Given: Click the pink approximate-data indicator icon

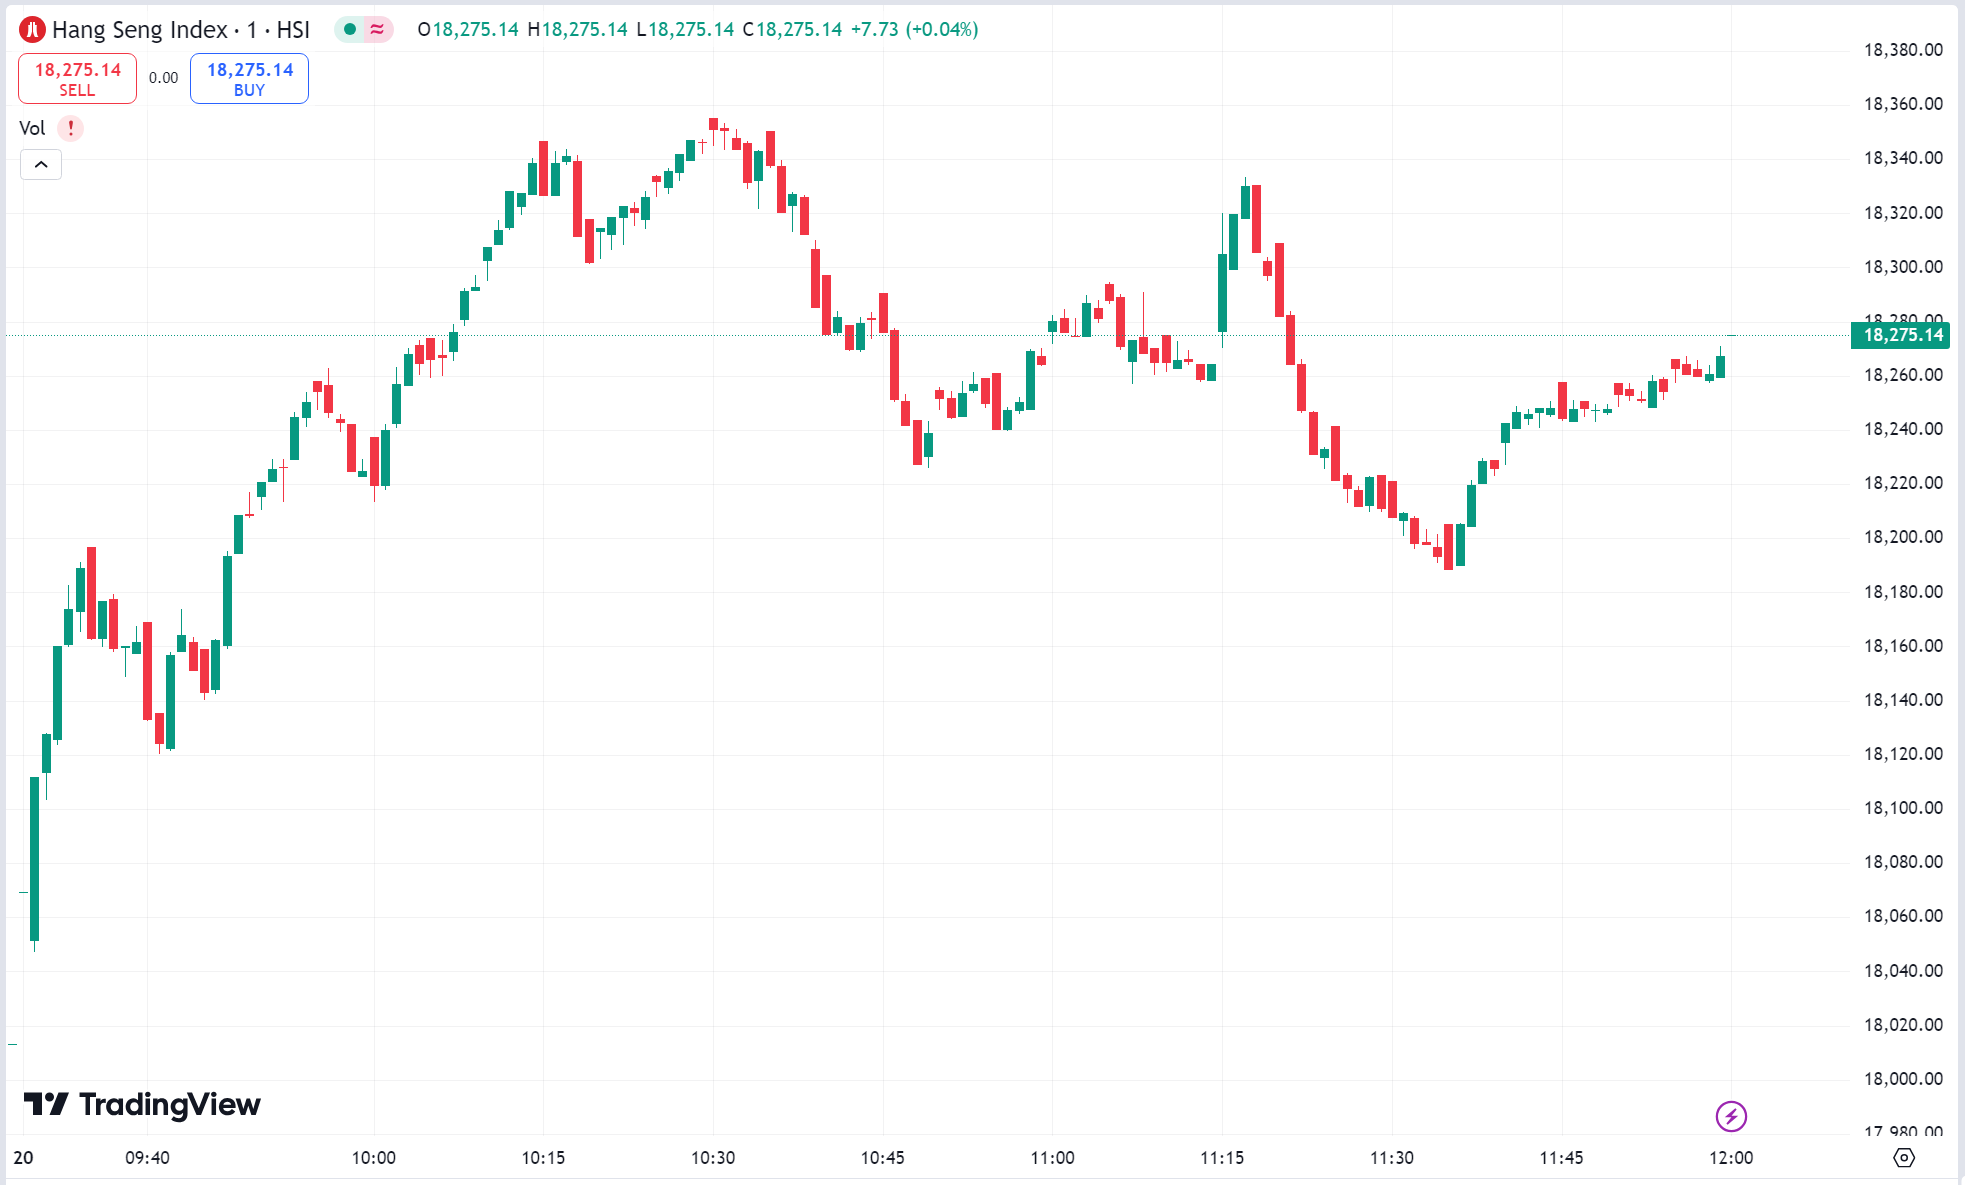Looking at the screenshot, I should [x=377, y=30].
